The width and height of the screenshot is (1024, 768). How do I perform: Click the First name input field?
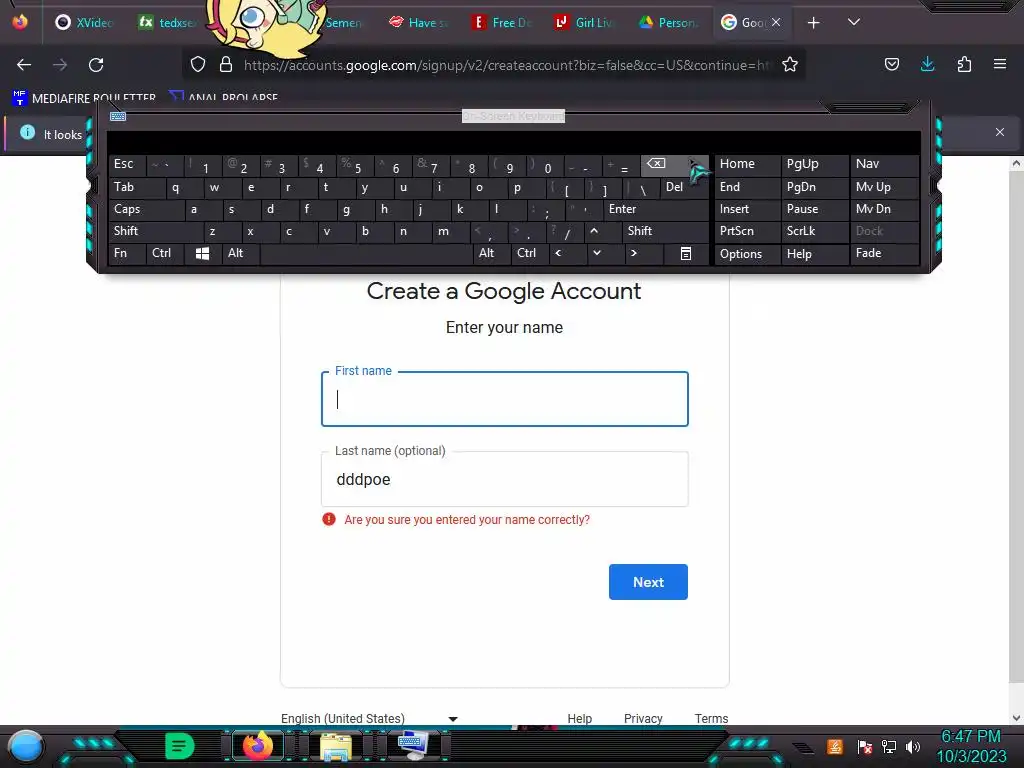click(505, 399)
